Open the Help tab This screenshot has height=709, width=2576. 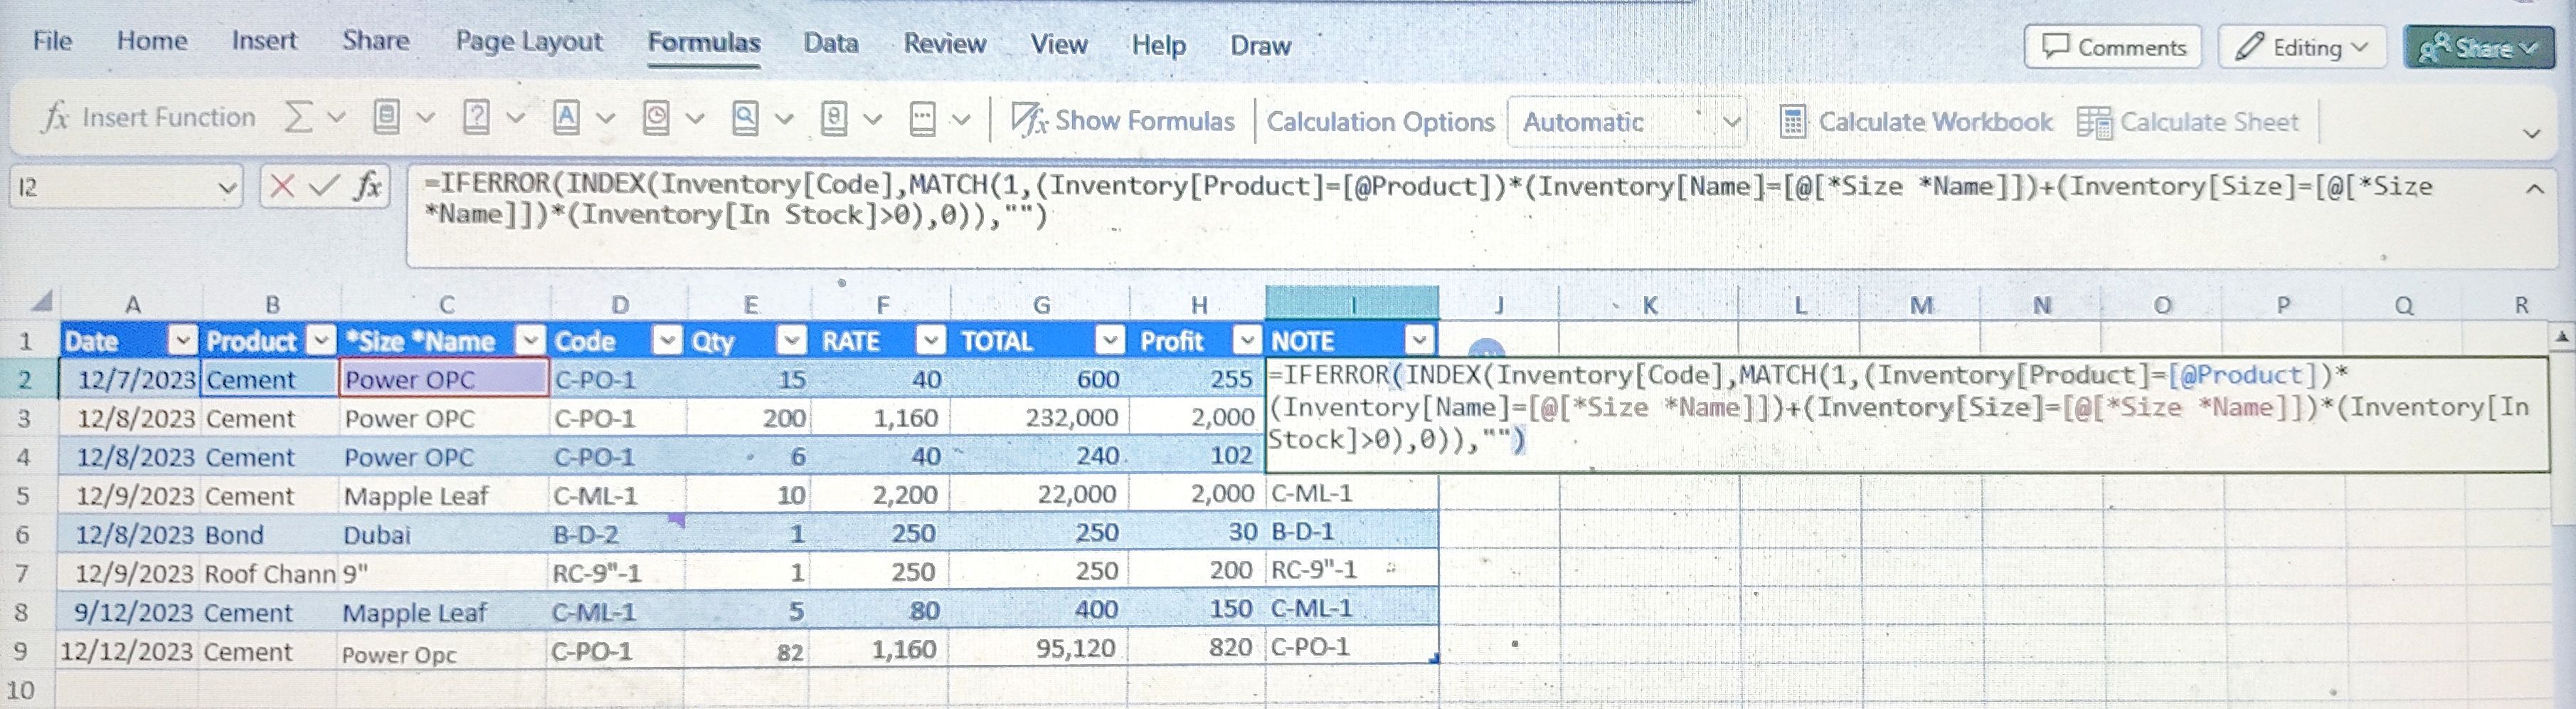(1158, 45)
